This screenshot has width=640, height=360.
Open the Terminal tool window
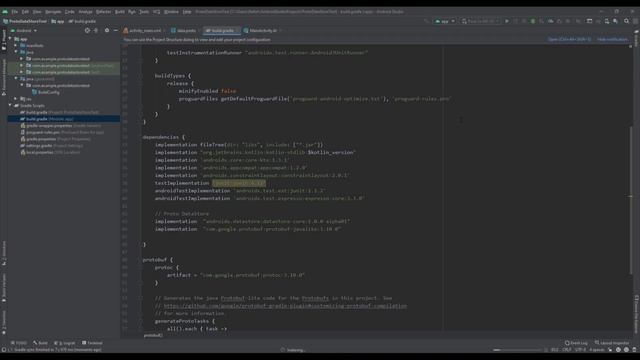click(x=92, y=343)
